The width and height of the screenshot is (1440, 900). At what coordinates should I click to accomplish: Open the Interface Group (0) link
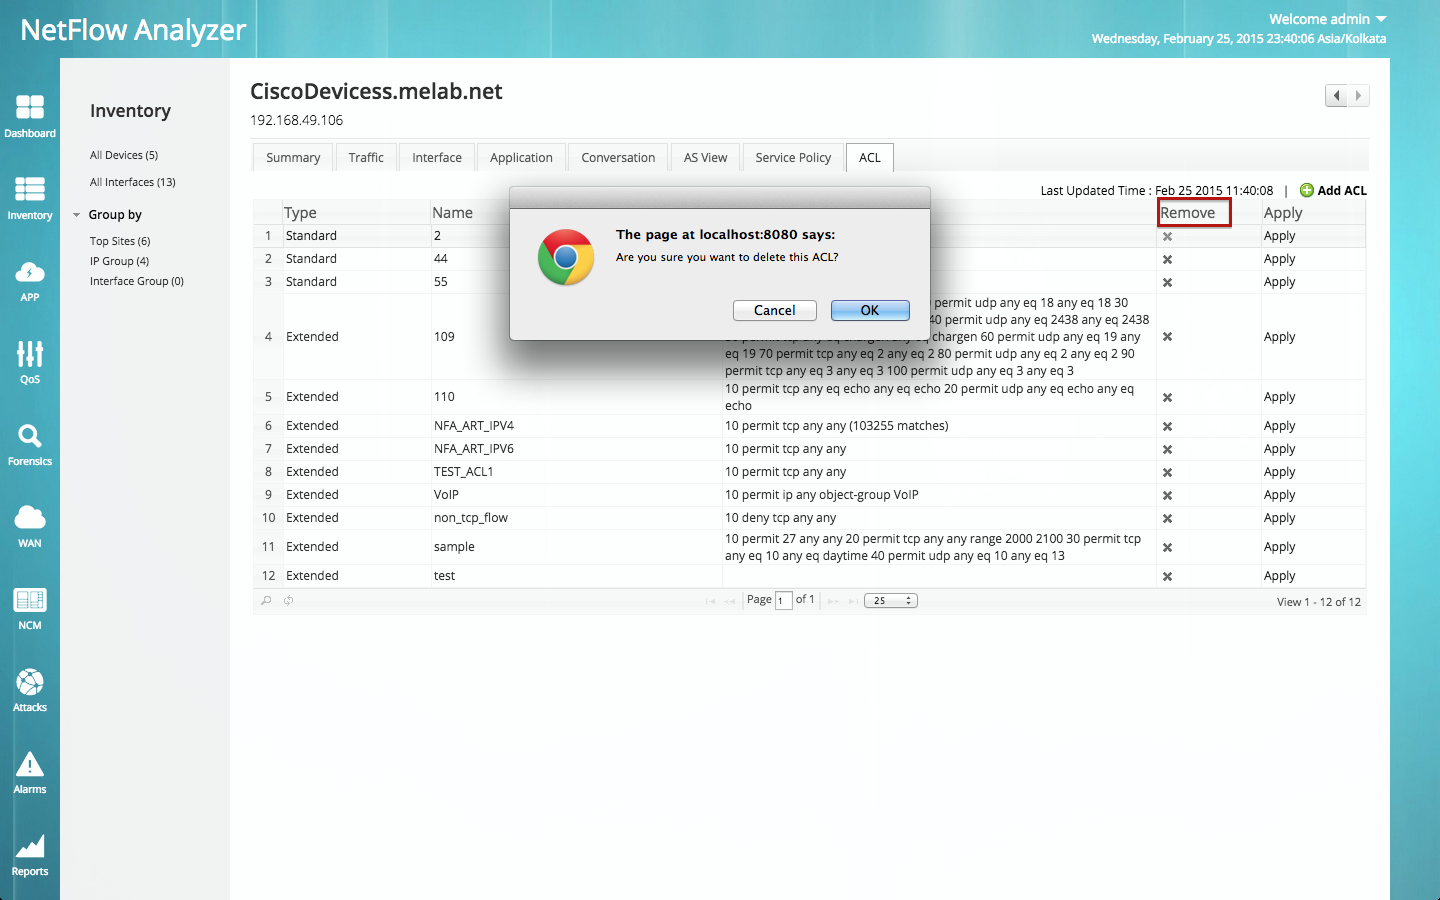137,282
